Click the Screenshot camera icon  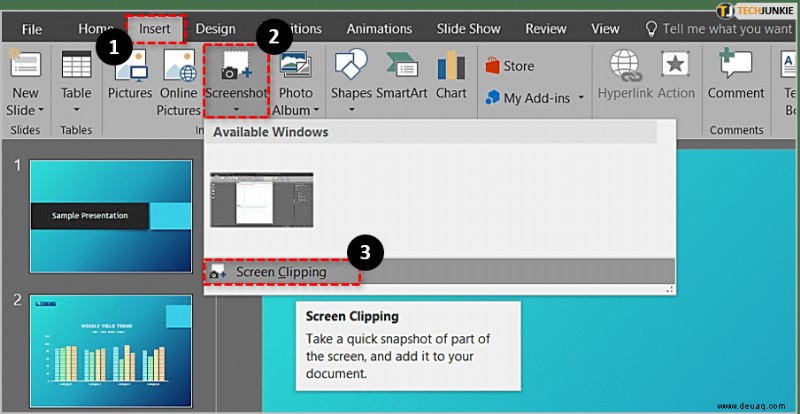(x=236, y=65)
